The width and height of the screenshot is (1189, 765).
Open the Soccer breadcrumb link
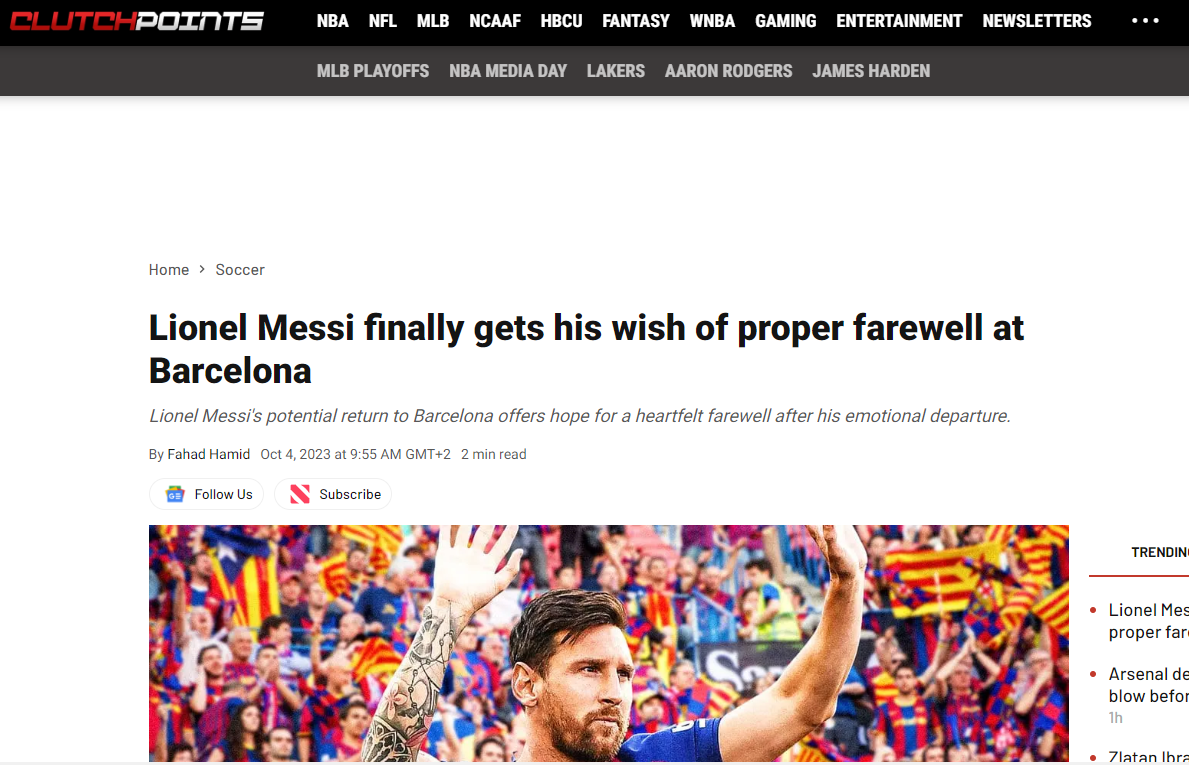pyautogui.click(x=240, y=270)
